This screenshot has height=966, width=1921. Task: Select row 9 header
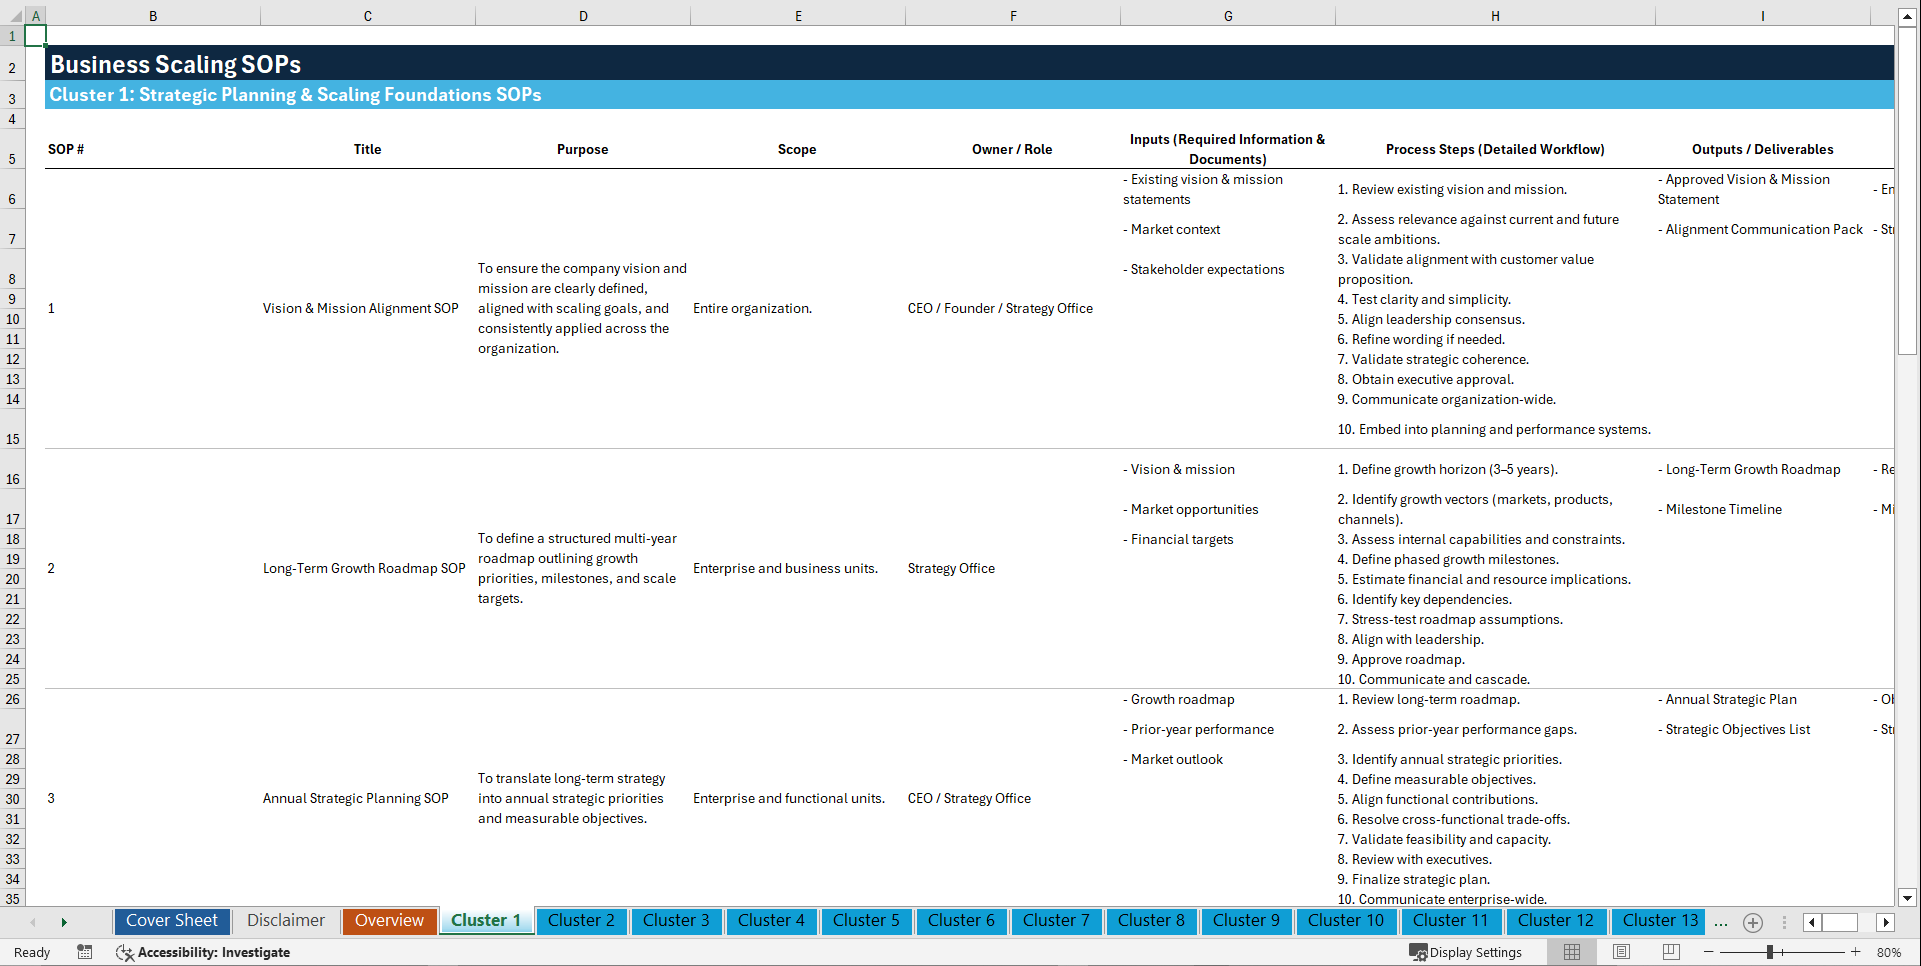point(13,299)
